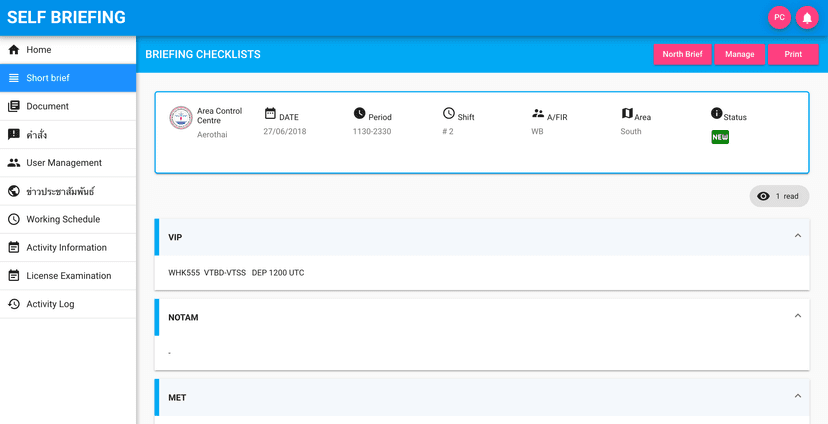Click the User Management people icon
Image resolution: width=828 pixels, height=424 pixels.
[x=14, y=163]
